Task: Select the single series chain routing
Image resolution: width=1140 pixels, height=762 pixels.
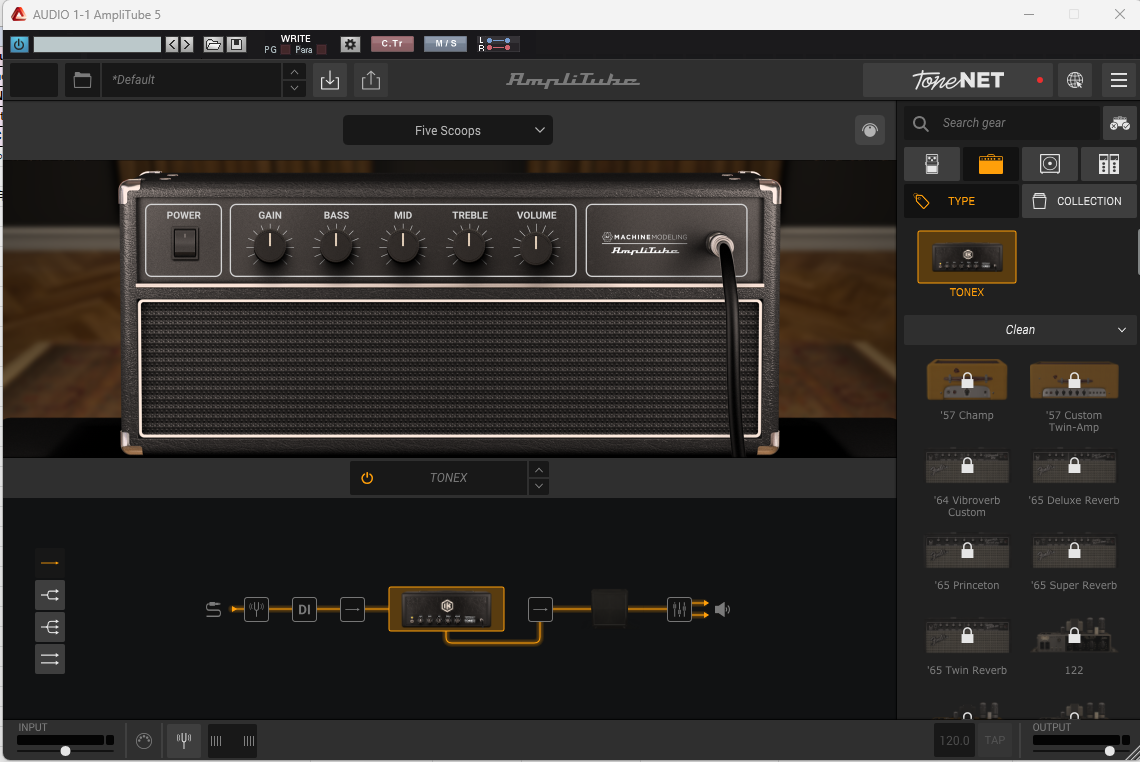Action: pos(50,563)
